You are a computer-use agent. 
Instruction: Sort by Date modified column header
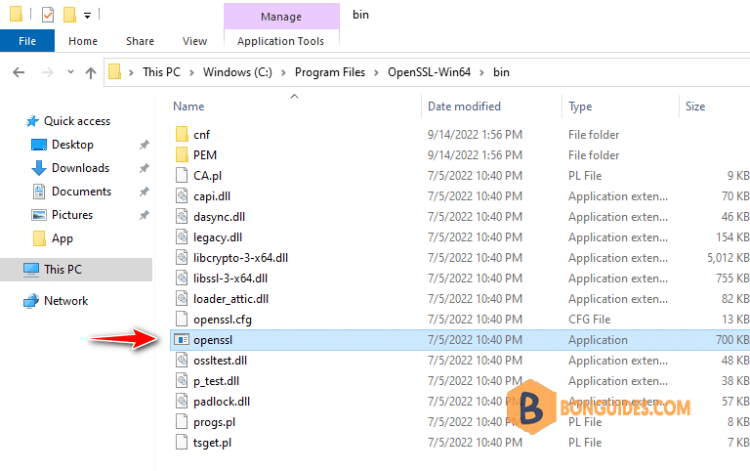point(464,106)
